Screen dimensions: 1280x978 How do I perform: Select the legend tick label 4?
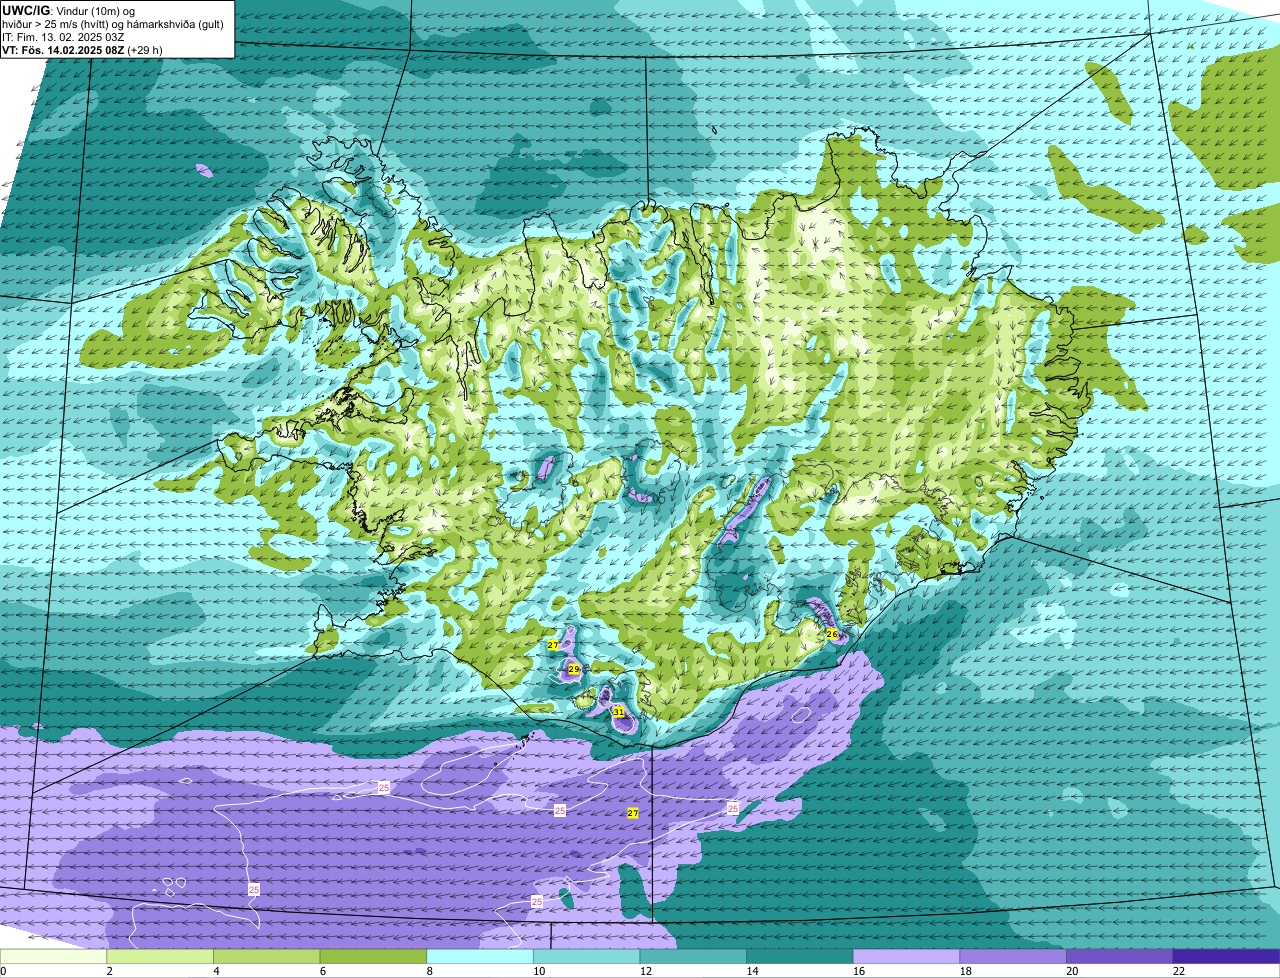216,971
